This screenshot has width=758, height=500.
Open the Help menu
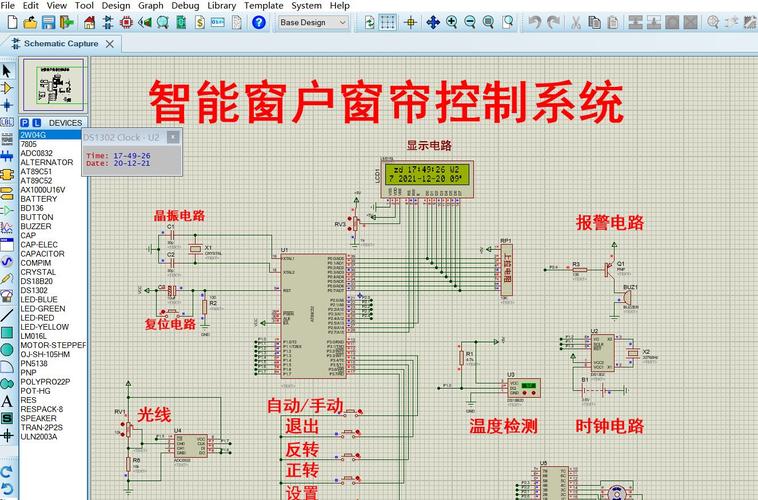[339, 6]
